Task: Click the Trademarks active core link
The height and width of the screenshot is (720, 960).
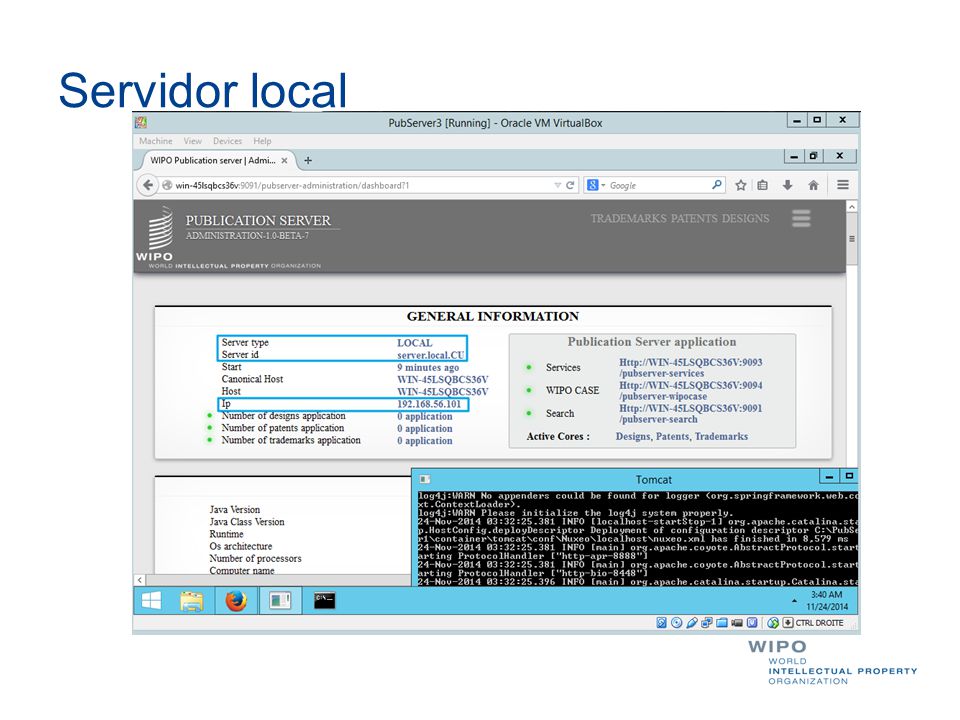Action: click(721, 437)
